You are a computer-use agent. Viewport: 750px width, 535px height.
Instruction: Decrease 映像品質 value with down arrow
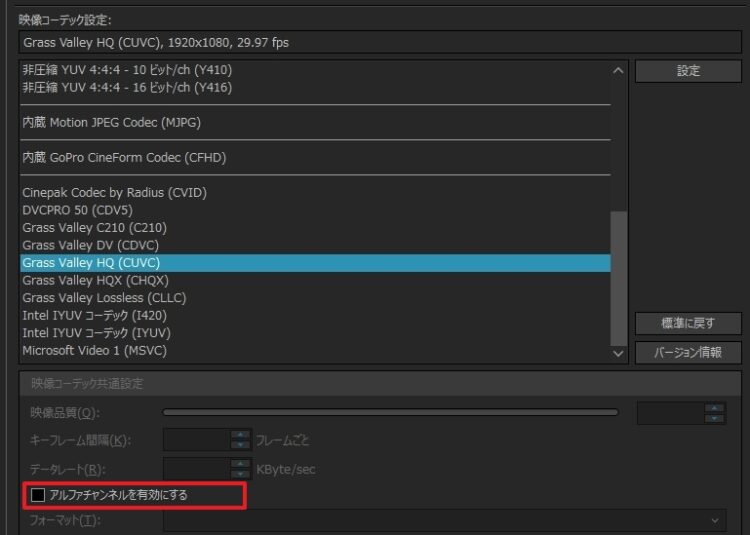click(x=715, y=419)
